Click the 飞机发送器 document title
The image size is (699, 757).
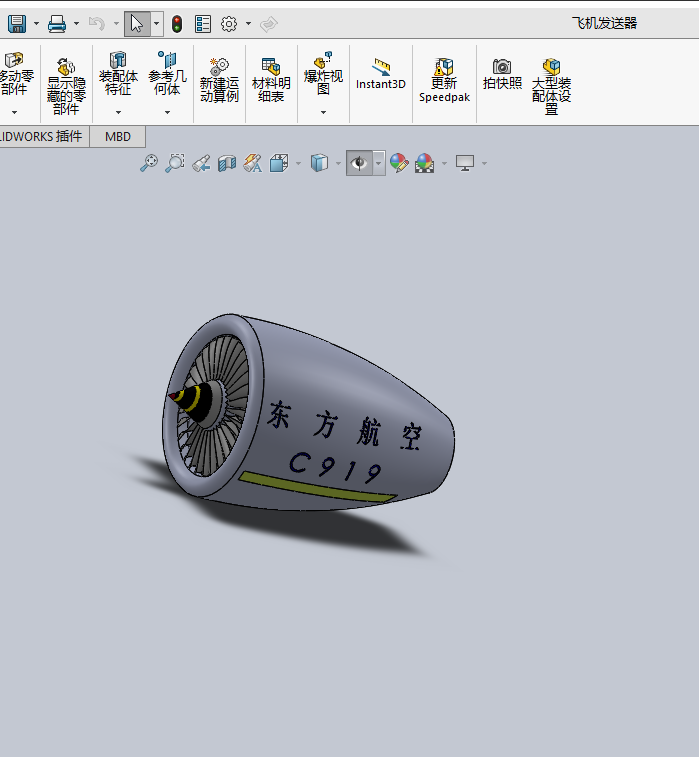tap(604, 23)
